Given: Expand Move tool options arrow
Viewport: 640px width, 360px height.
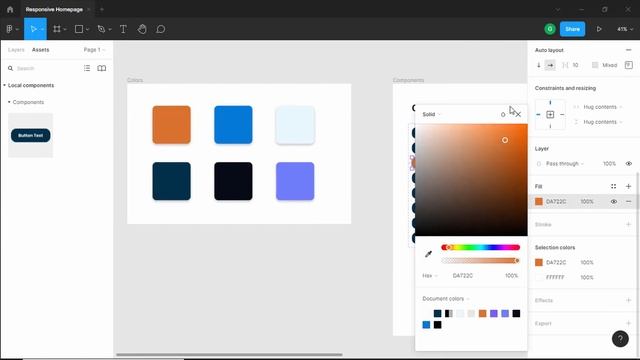Looking at the screenshot, I should [x=42, y=29].
